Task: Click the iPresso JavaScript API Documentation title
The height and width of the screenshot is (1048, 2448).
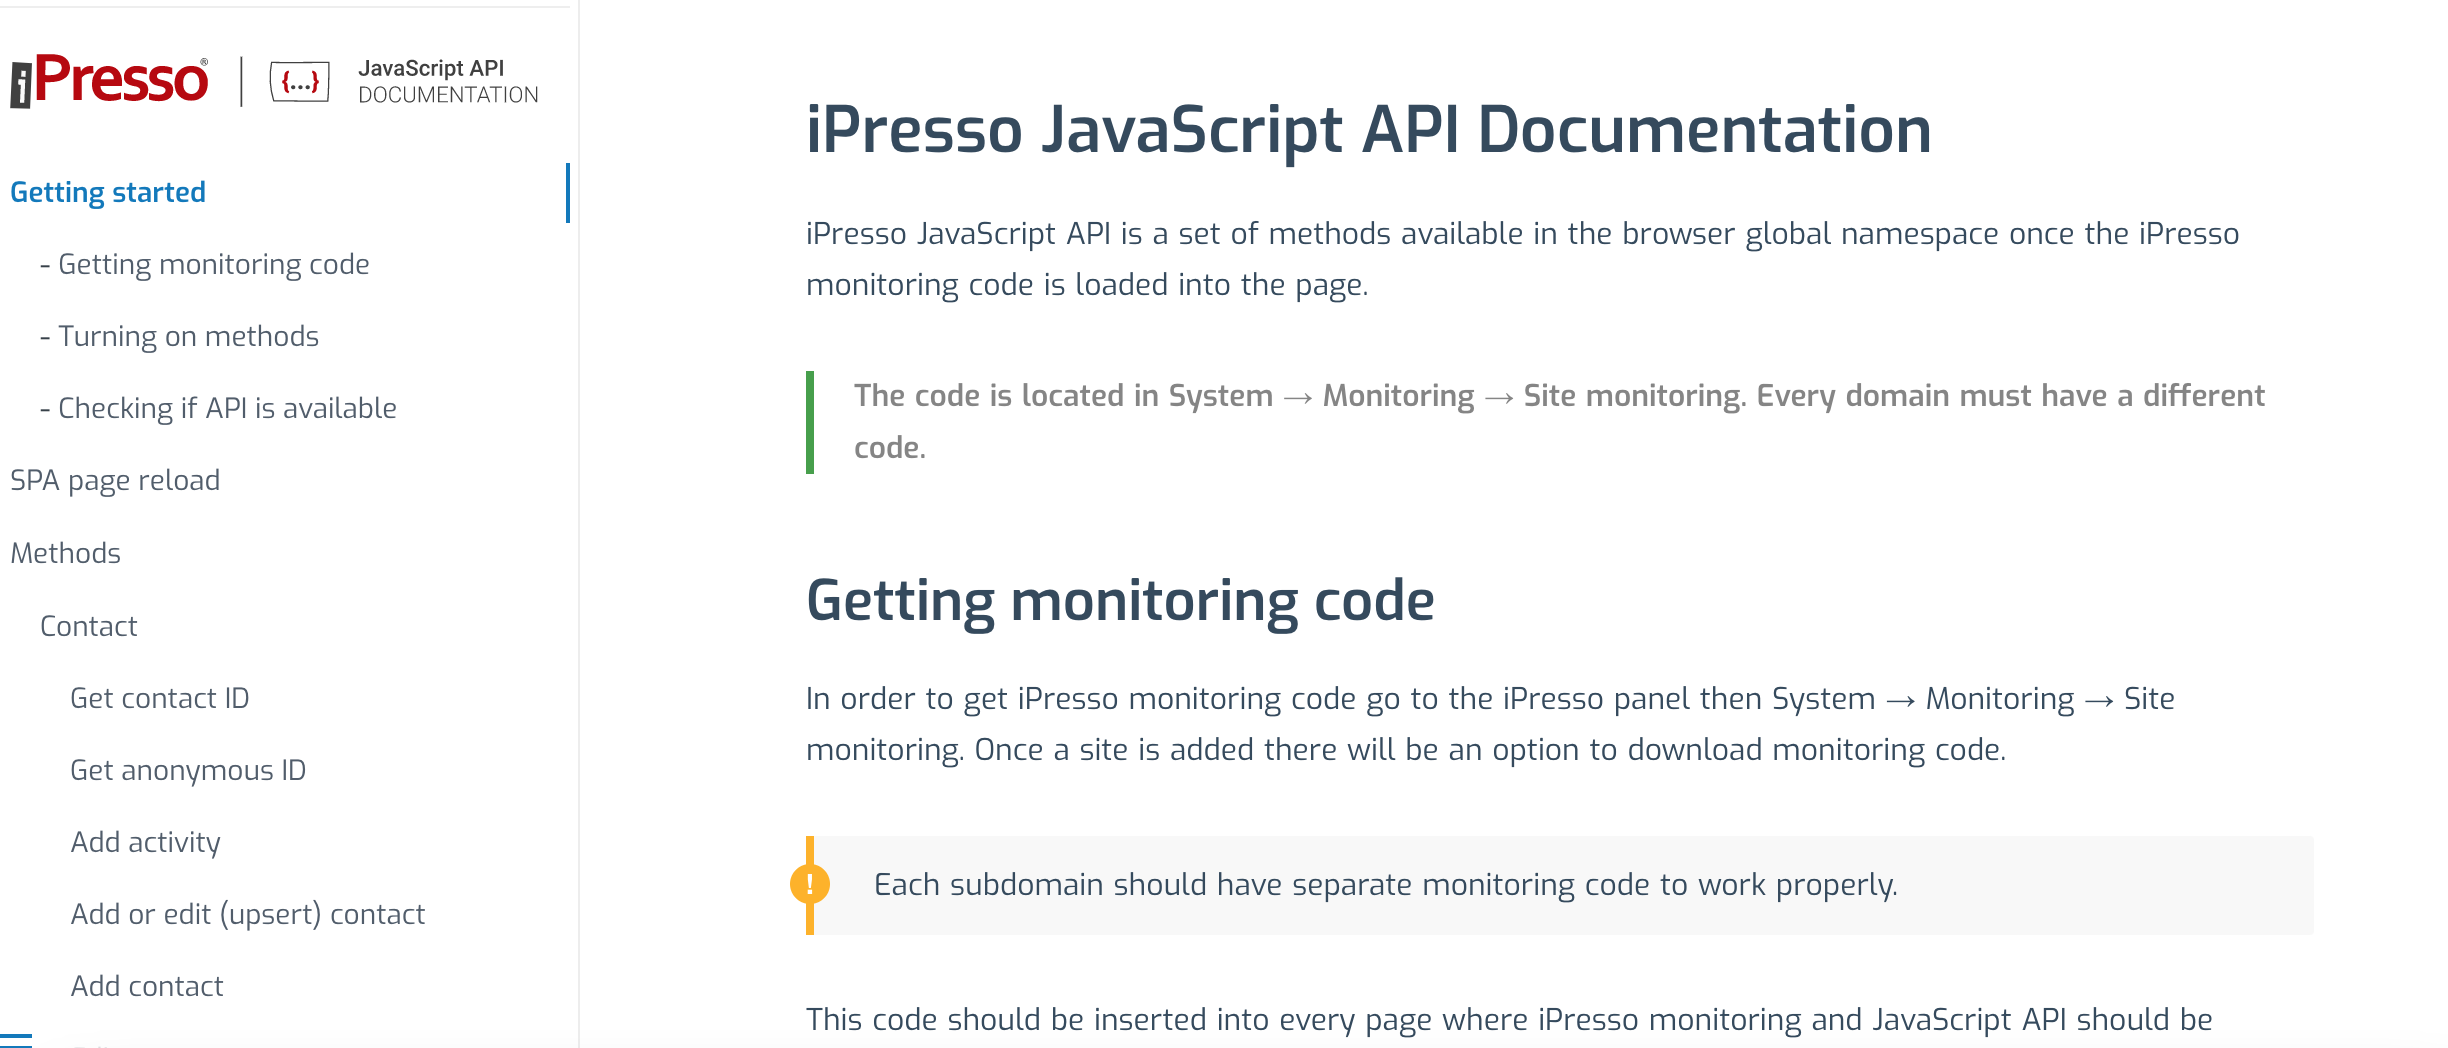Action: coord(1369,130)
